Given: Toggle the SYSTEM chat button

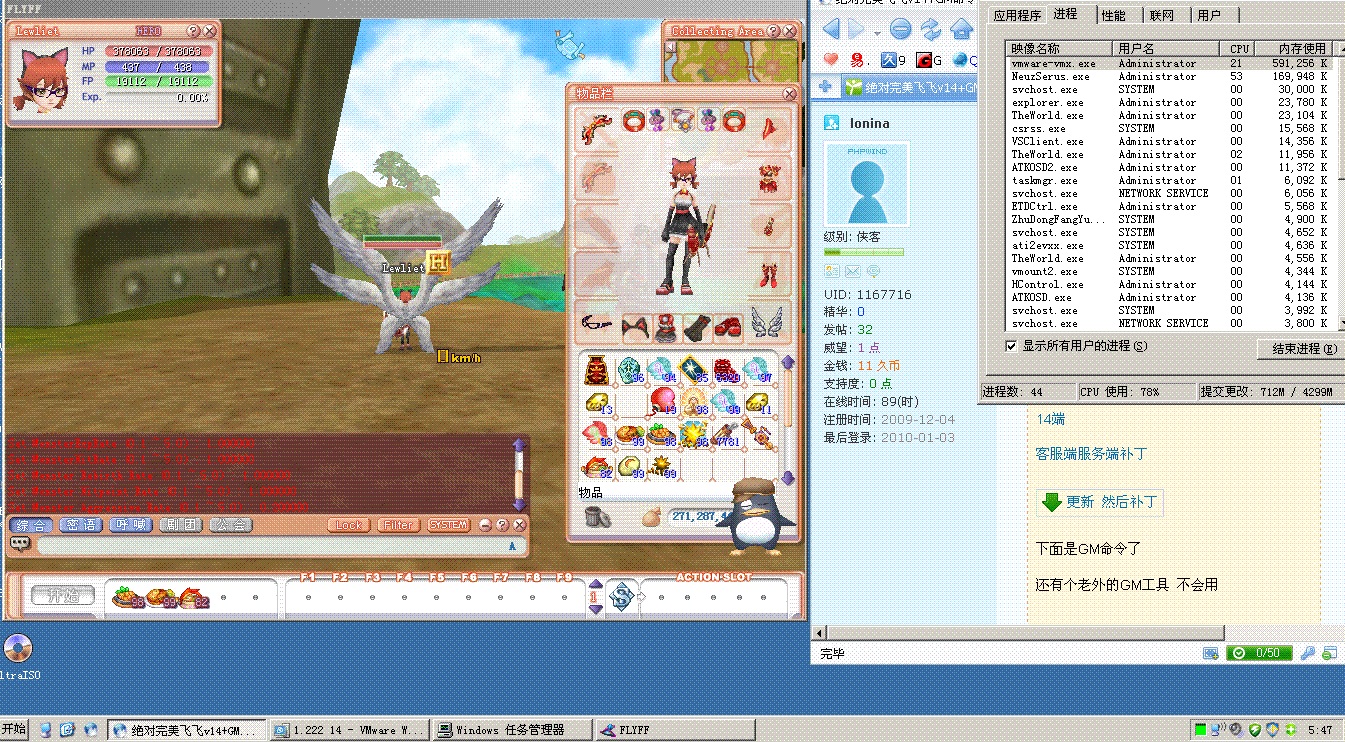Looking at the screenshot, I should click(x=448, y=525).
